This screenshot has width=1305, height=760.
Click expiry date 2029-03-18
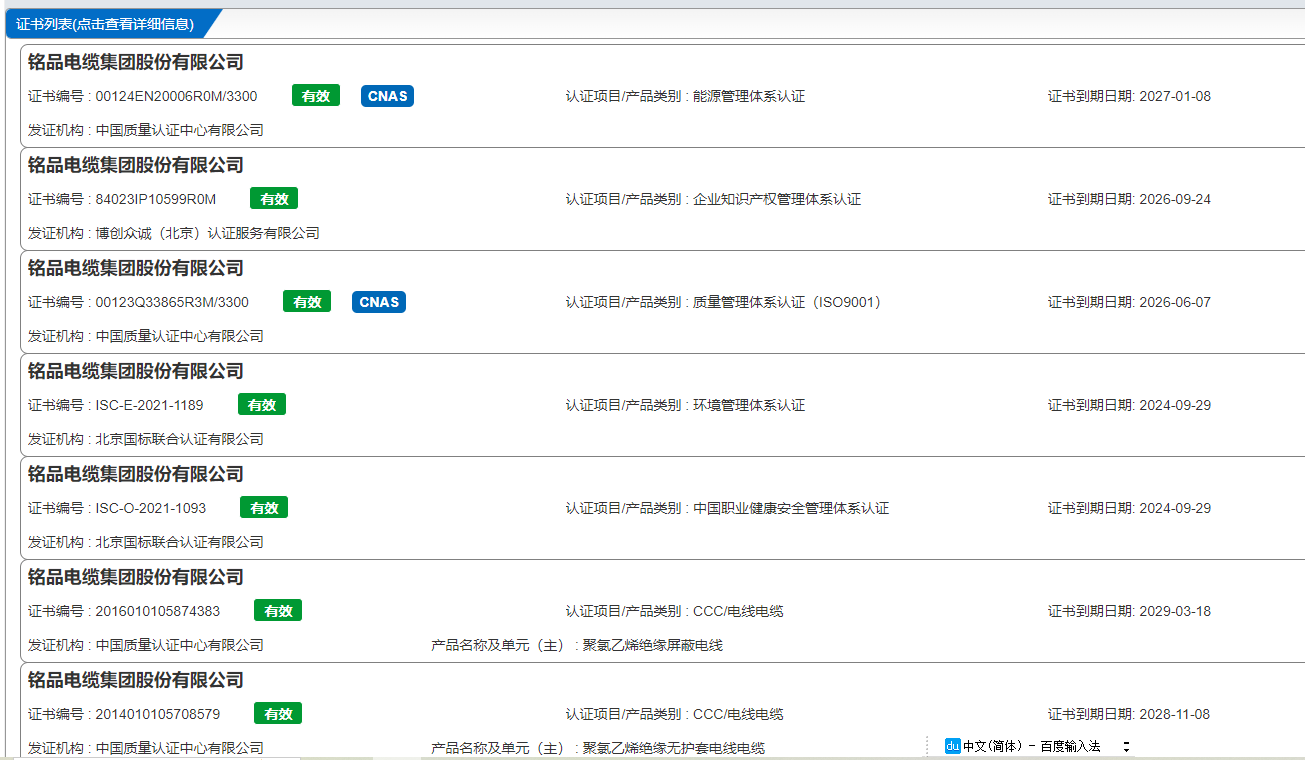coord(1175,612)
